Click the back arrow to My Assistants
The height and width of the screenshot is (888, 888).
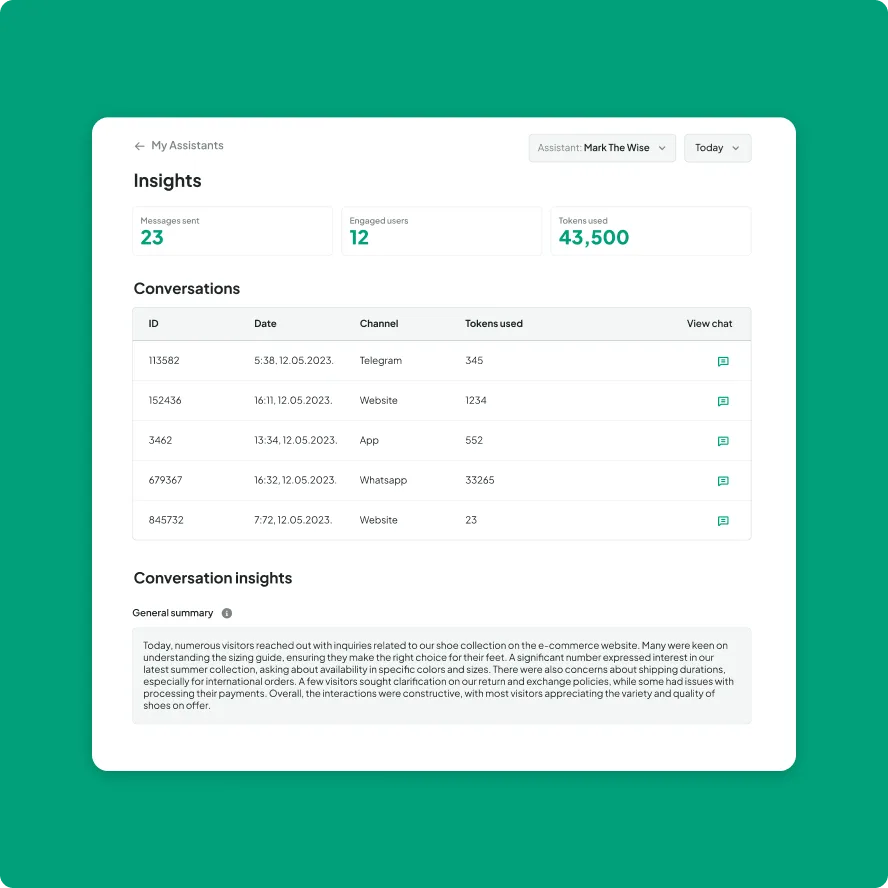point(140,146)
